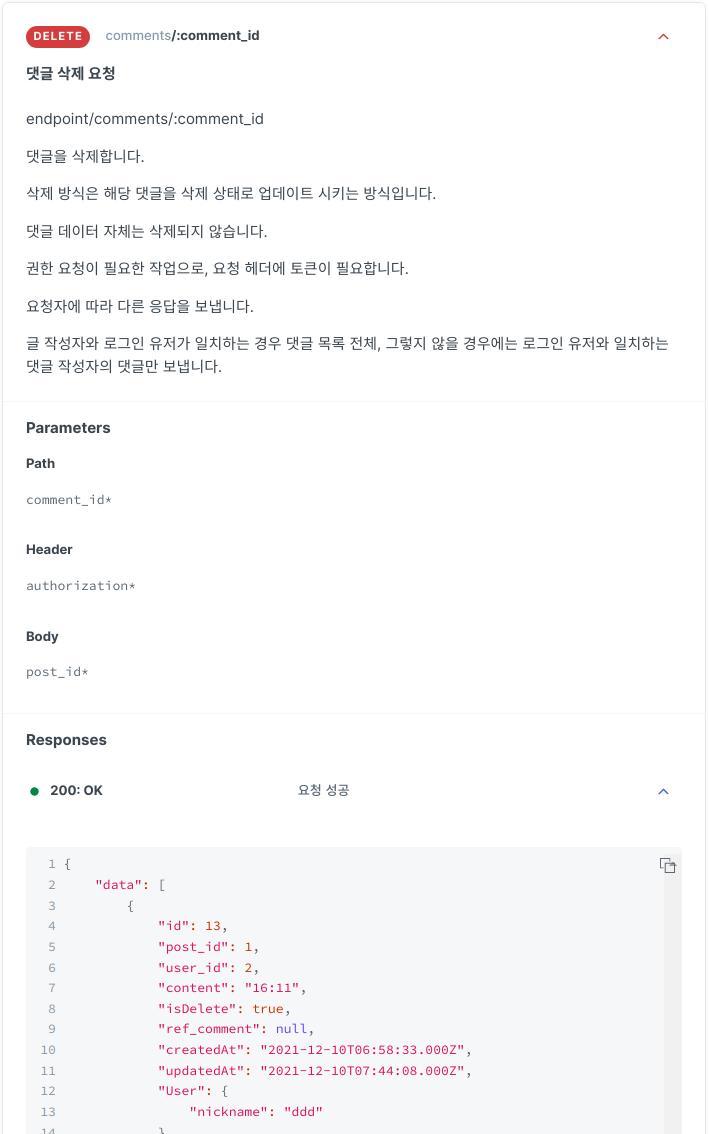Screen dimensions: 709x1134
Task: Click the authorization* header parameter
Action: [x=81, y=586]
